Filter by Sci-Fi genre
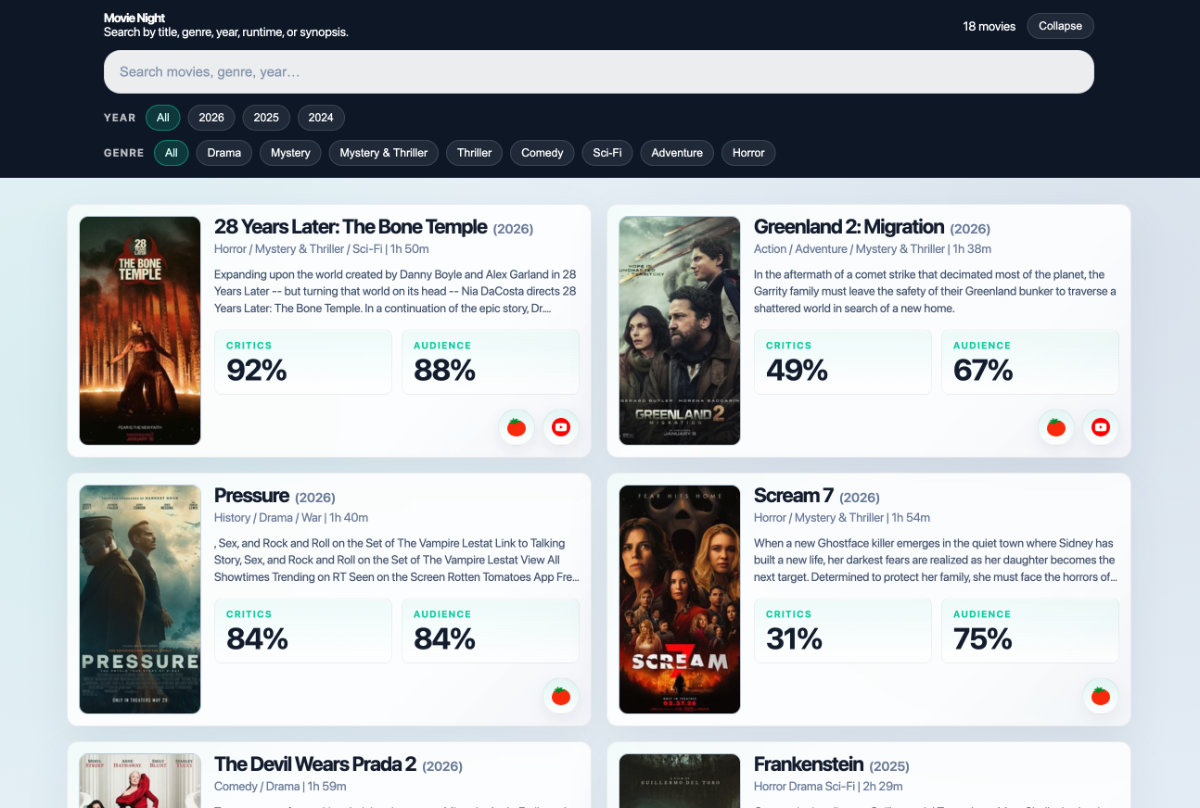1200x808 pixels. [607, 153]
